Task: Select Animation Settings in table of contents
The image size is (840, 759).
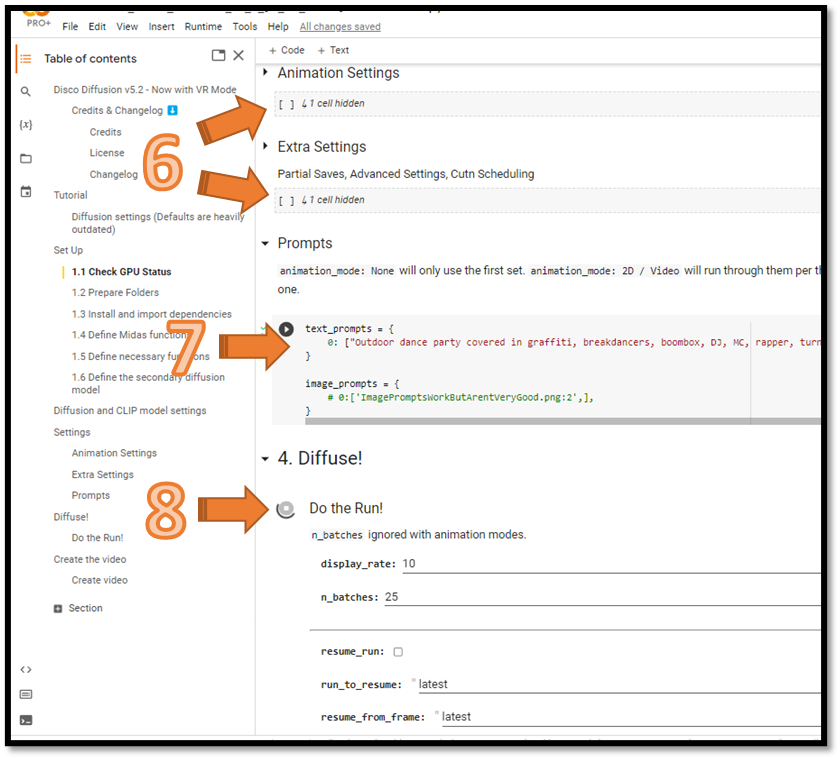Action: click(114, 453)
